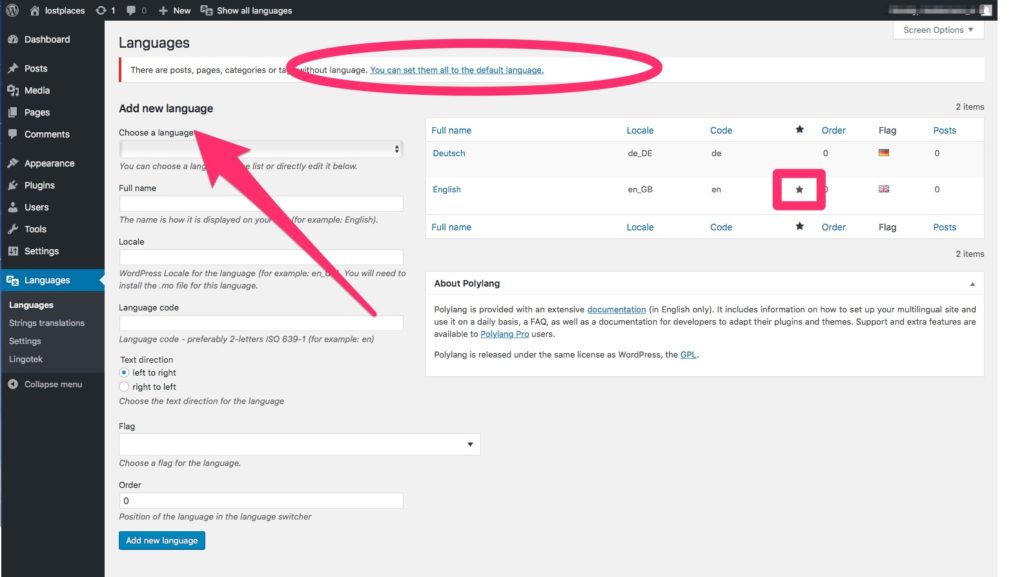
Task: Open the comments bubble icon in admin bar
Action: (131, 10)
